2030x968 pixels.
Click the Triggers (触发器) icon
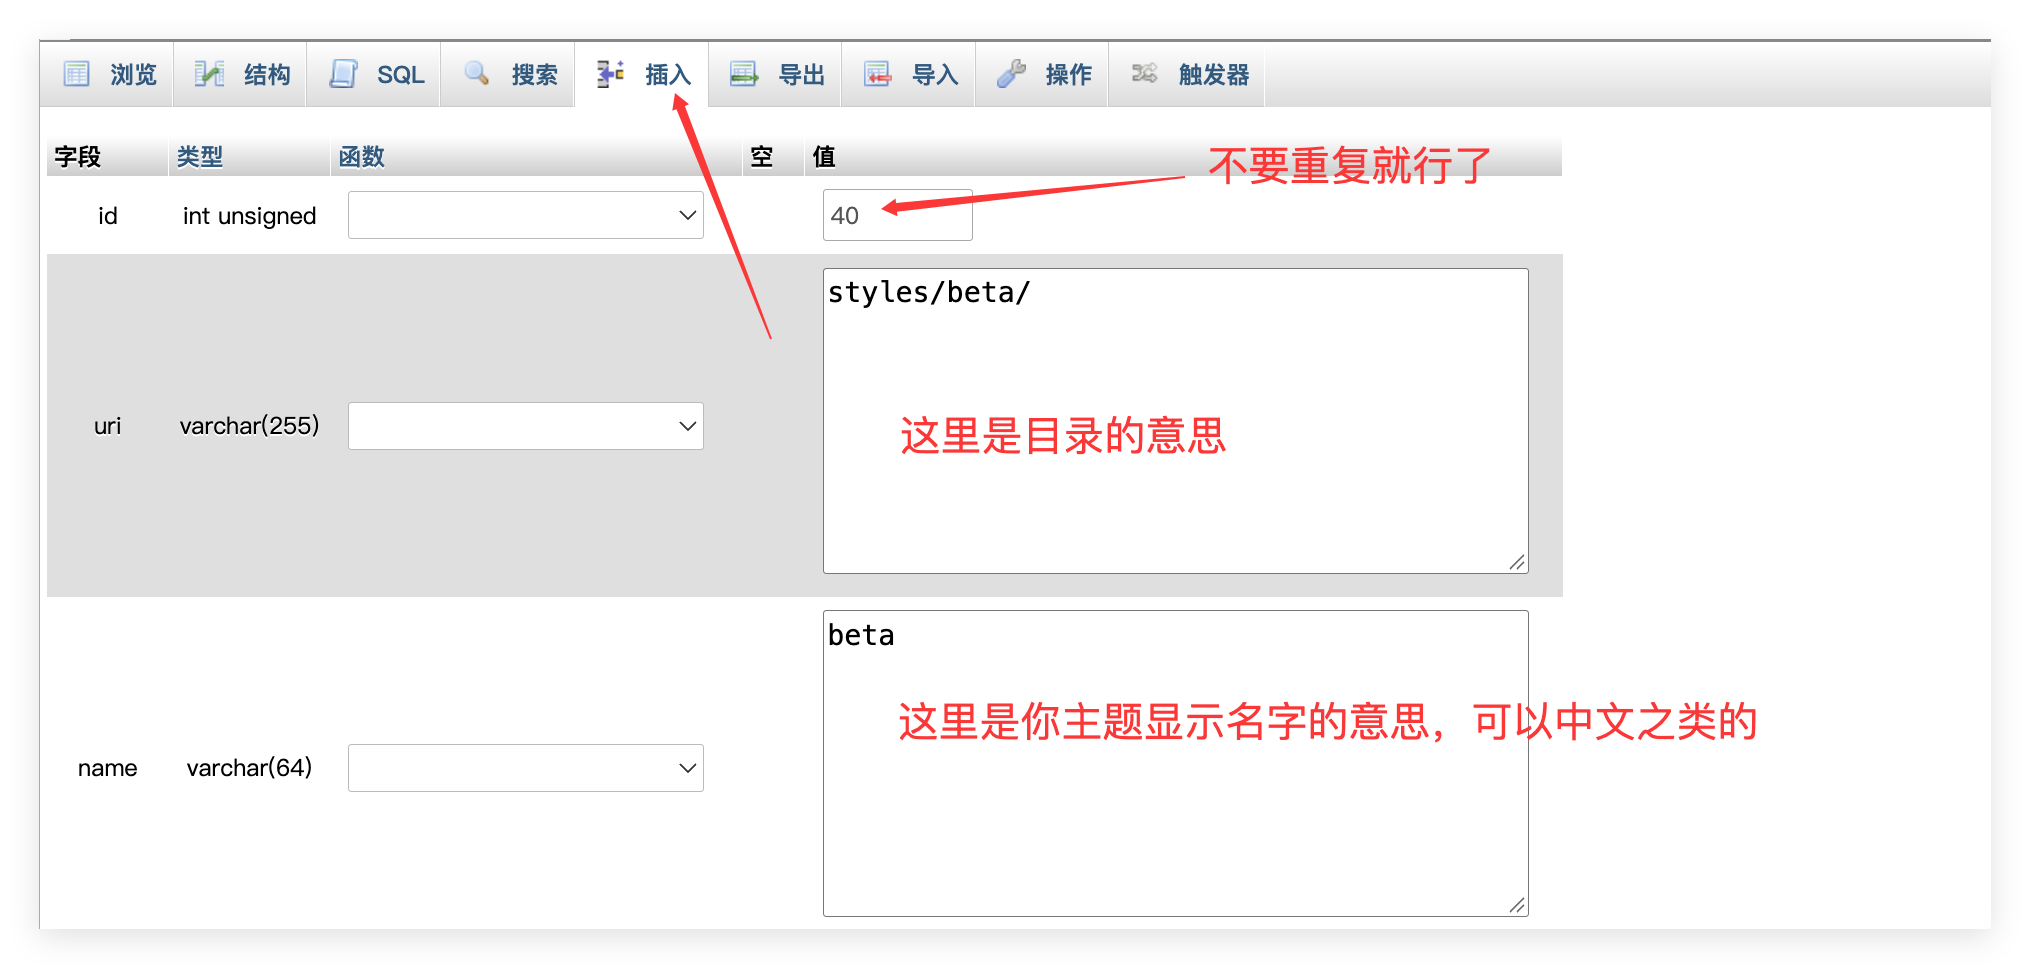tap(1144, 73)
